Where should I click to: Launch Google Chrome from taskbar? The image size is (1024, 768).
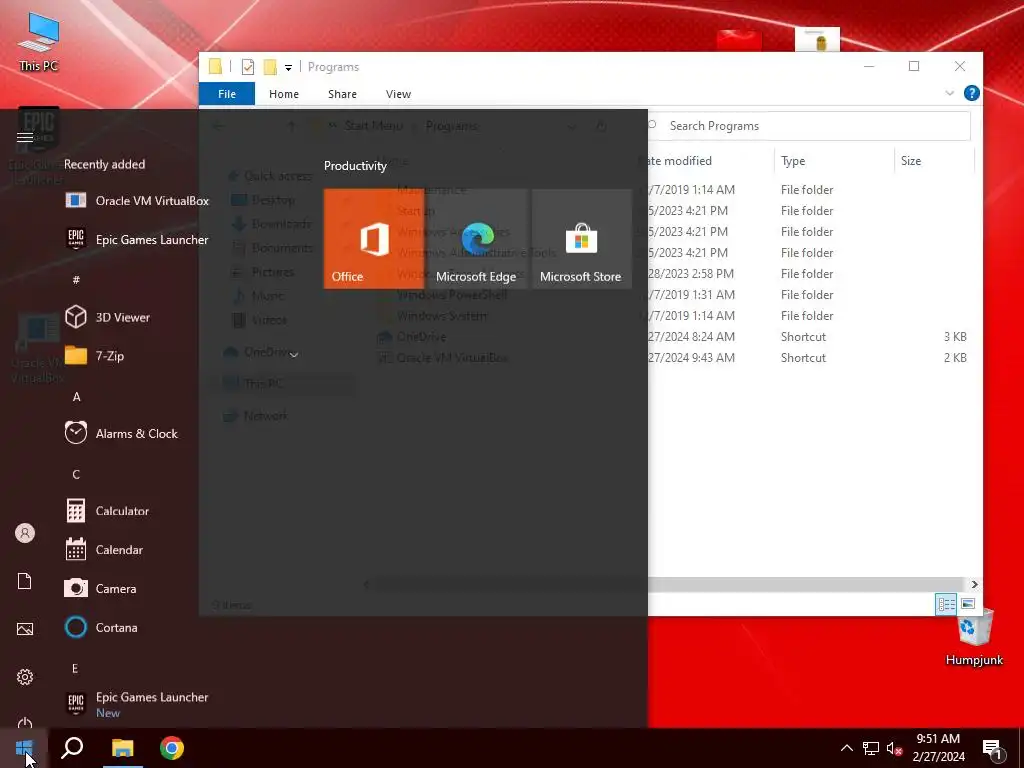point(172,748)
